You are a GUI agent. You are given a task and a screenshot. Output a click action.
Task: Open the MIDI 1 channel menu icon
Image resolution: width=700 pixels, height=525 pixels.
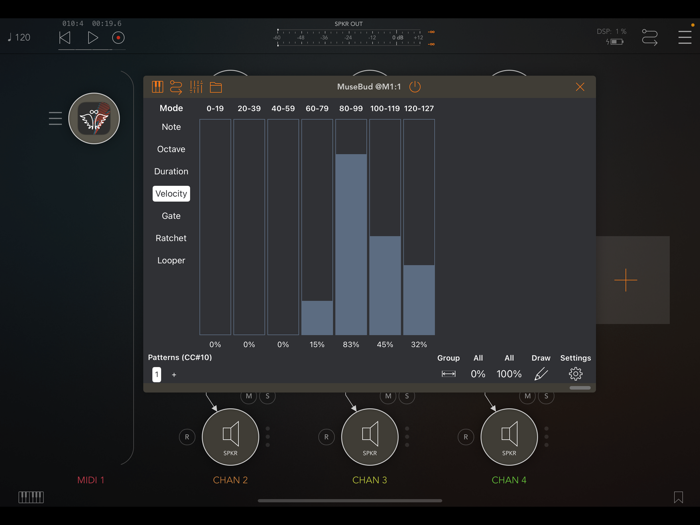point(55,118)
